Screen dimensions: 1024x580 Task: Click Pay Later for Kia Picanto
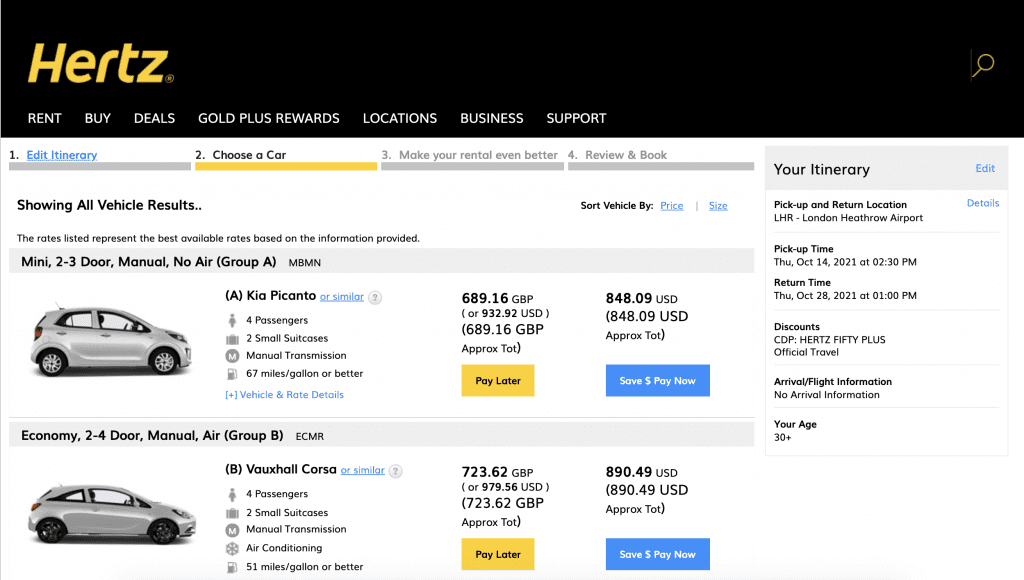498,381
